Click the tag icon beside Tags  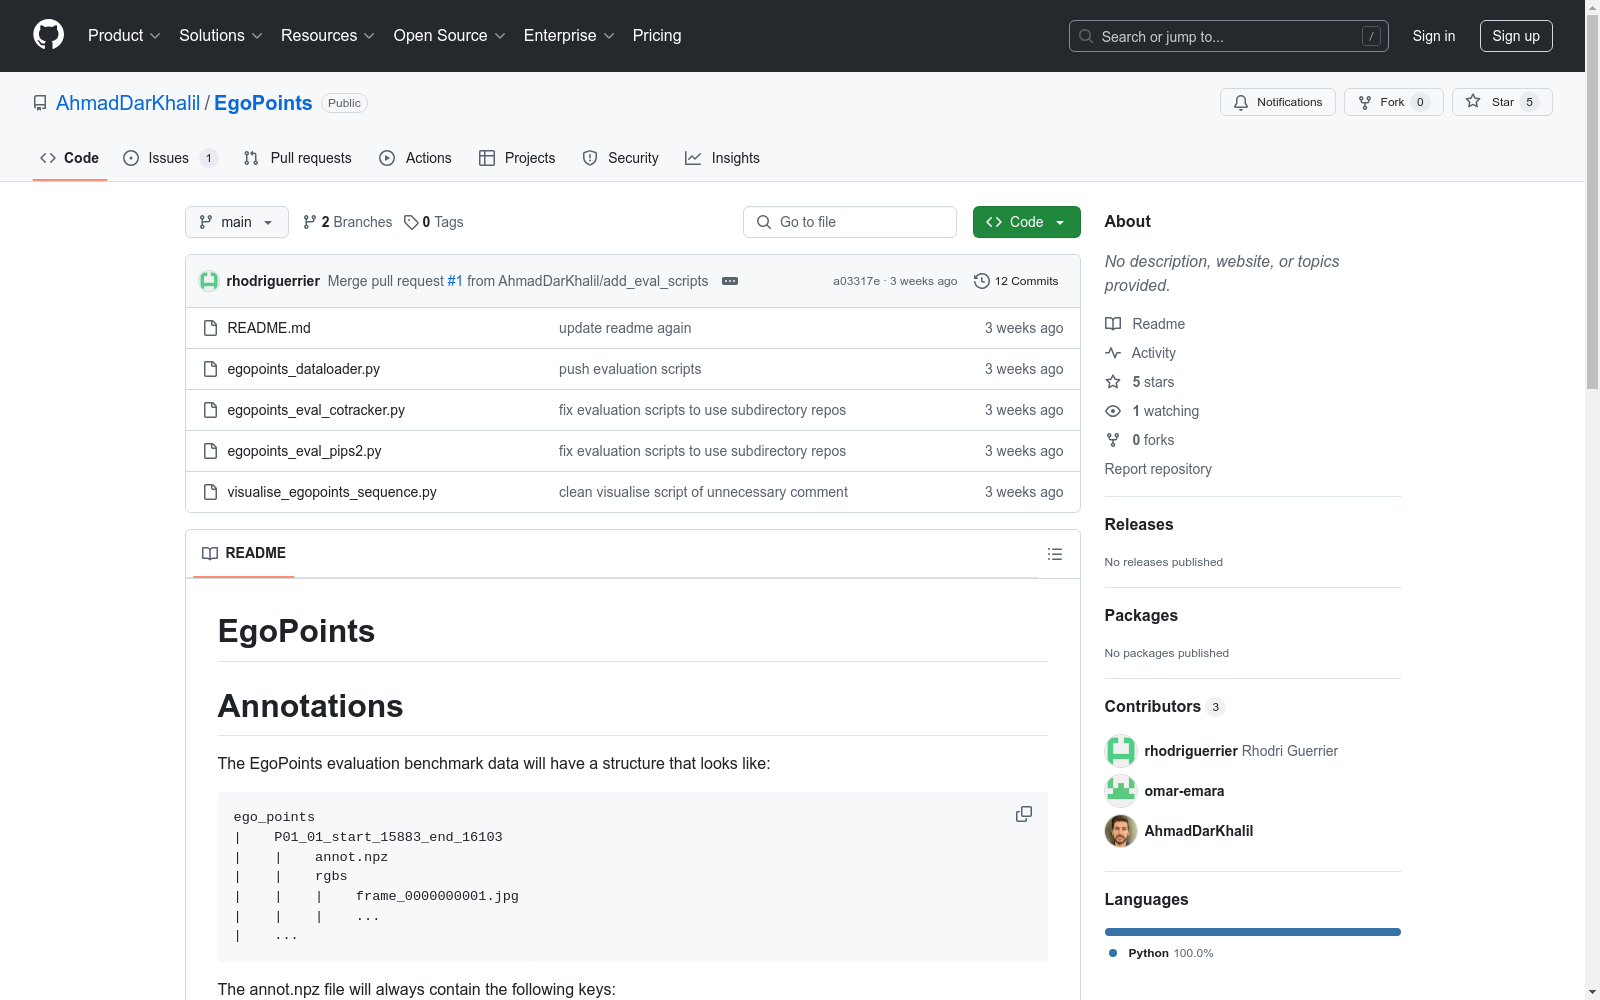[411, 222]
